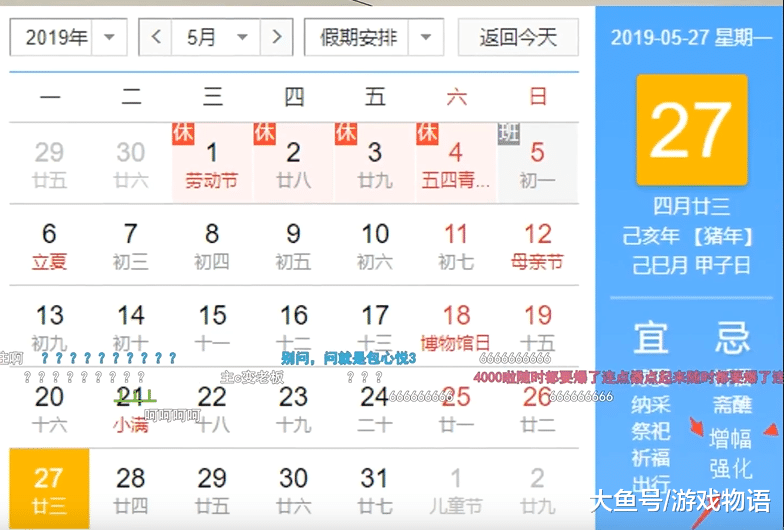This screenshot has width=784, height=530.
Task: Select May 10 初六
Action: click(x=375, y=245)
